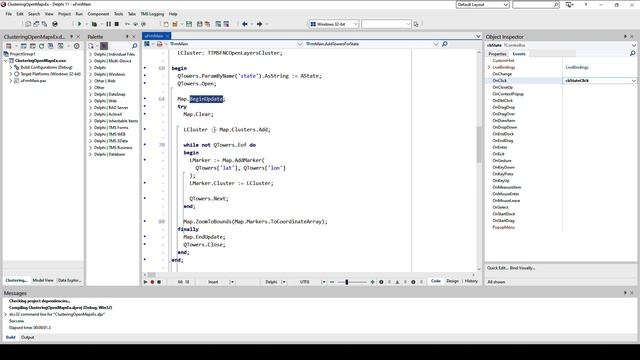Click the Run (green play) toolbar button
This screenshot has width=640, height=360.
(x=80, y=24)
